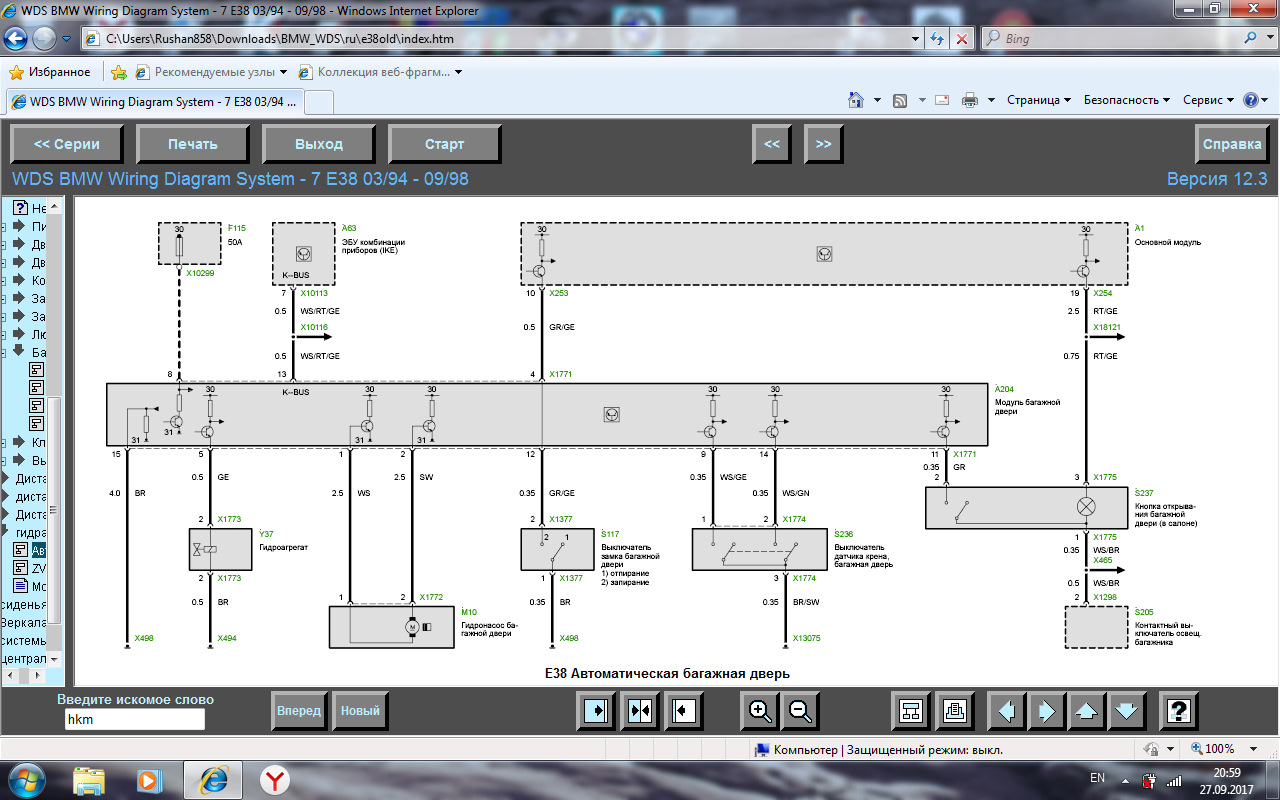Pan the diagram left with arrow icon
Image resolution: width=1280 pixels, height=800 pixels.
[x=1006, y=711]
